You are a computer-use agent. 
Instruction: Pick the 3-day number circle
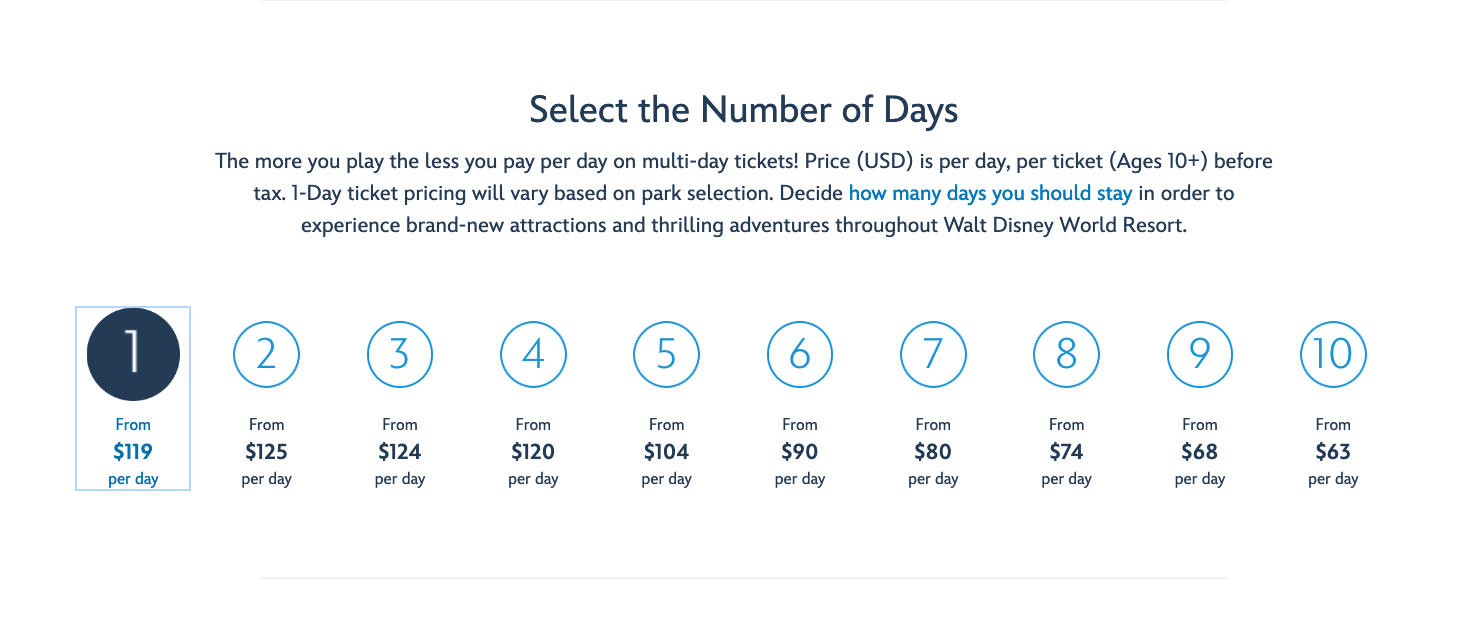400,354
